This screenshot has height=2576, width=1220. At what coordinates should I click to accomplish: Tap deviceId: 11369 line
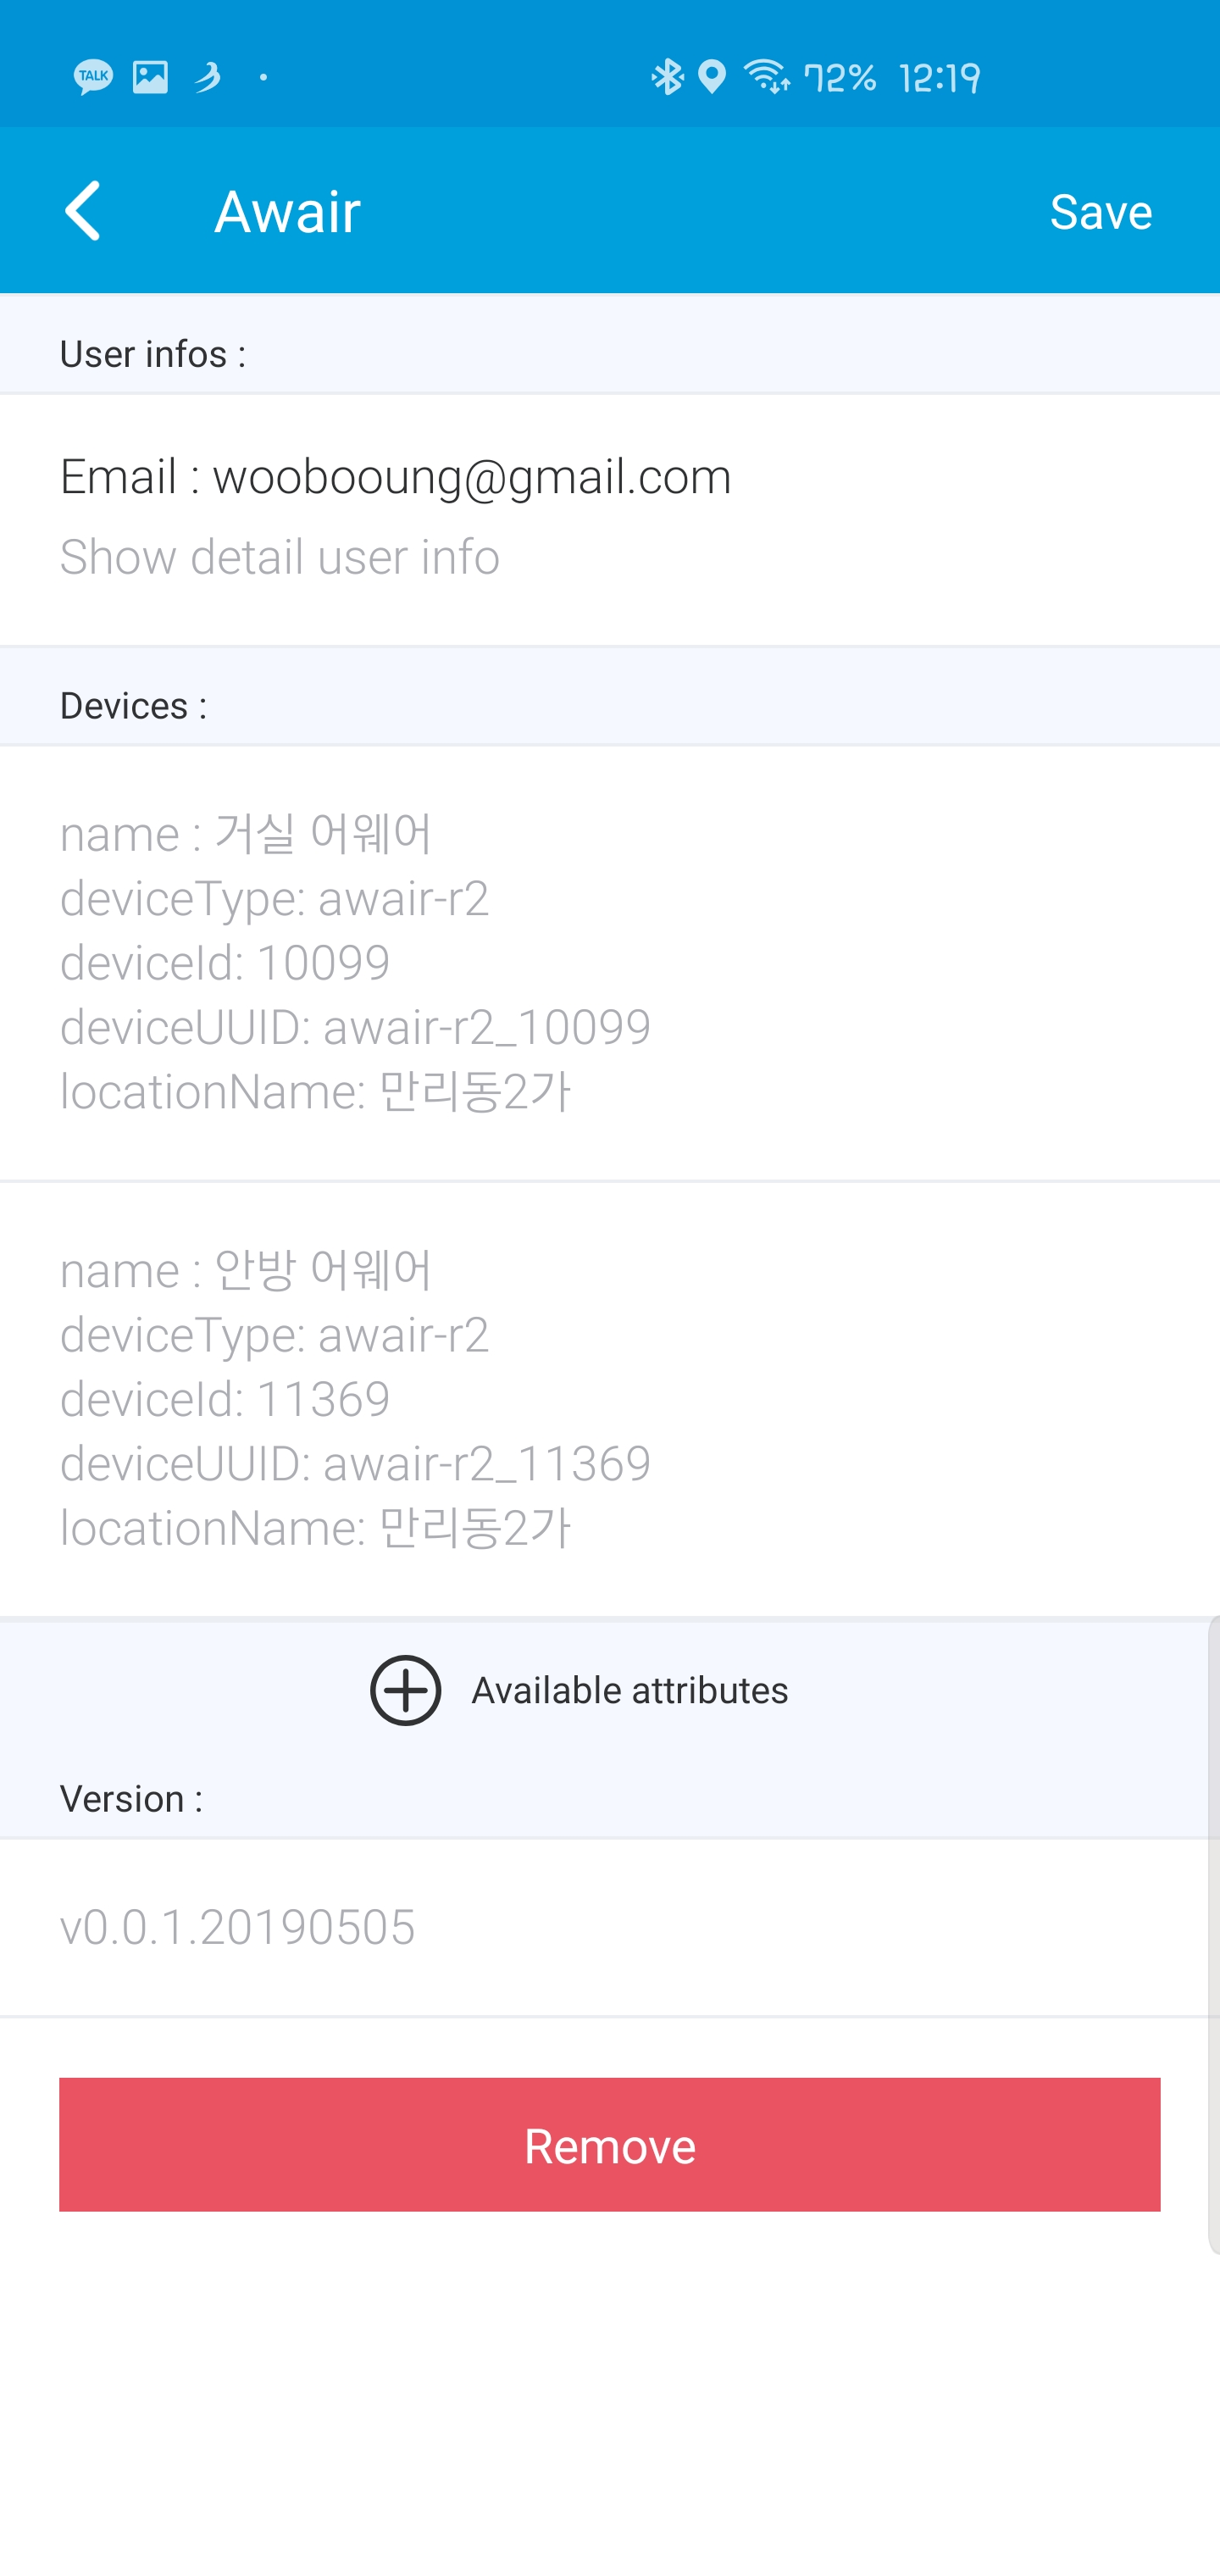click(225, 1398)
